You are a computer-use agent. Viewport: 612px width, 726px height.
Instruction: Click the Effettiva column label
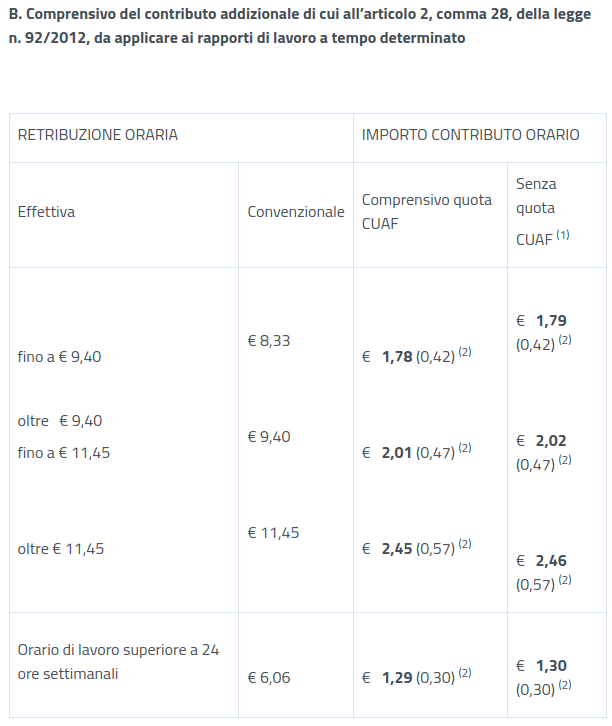tap(46, 212)
